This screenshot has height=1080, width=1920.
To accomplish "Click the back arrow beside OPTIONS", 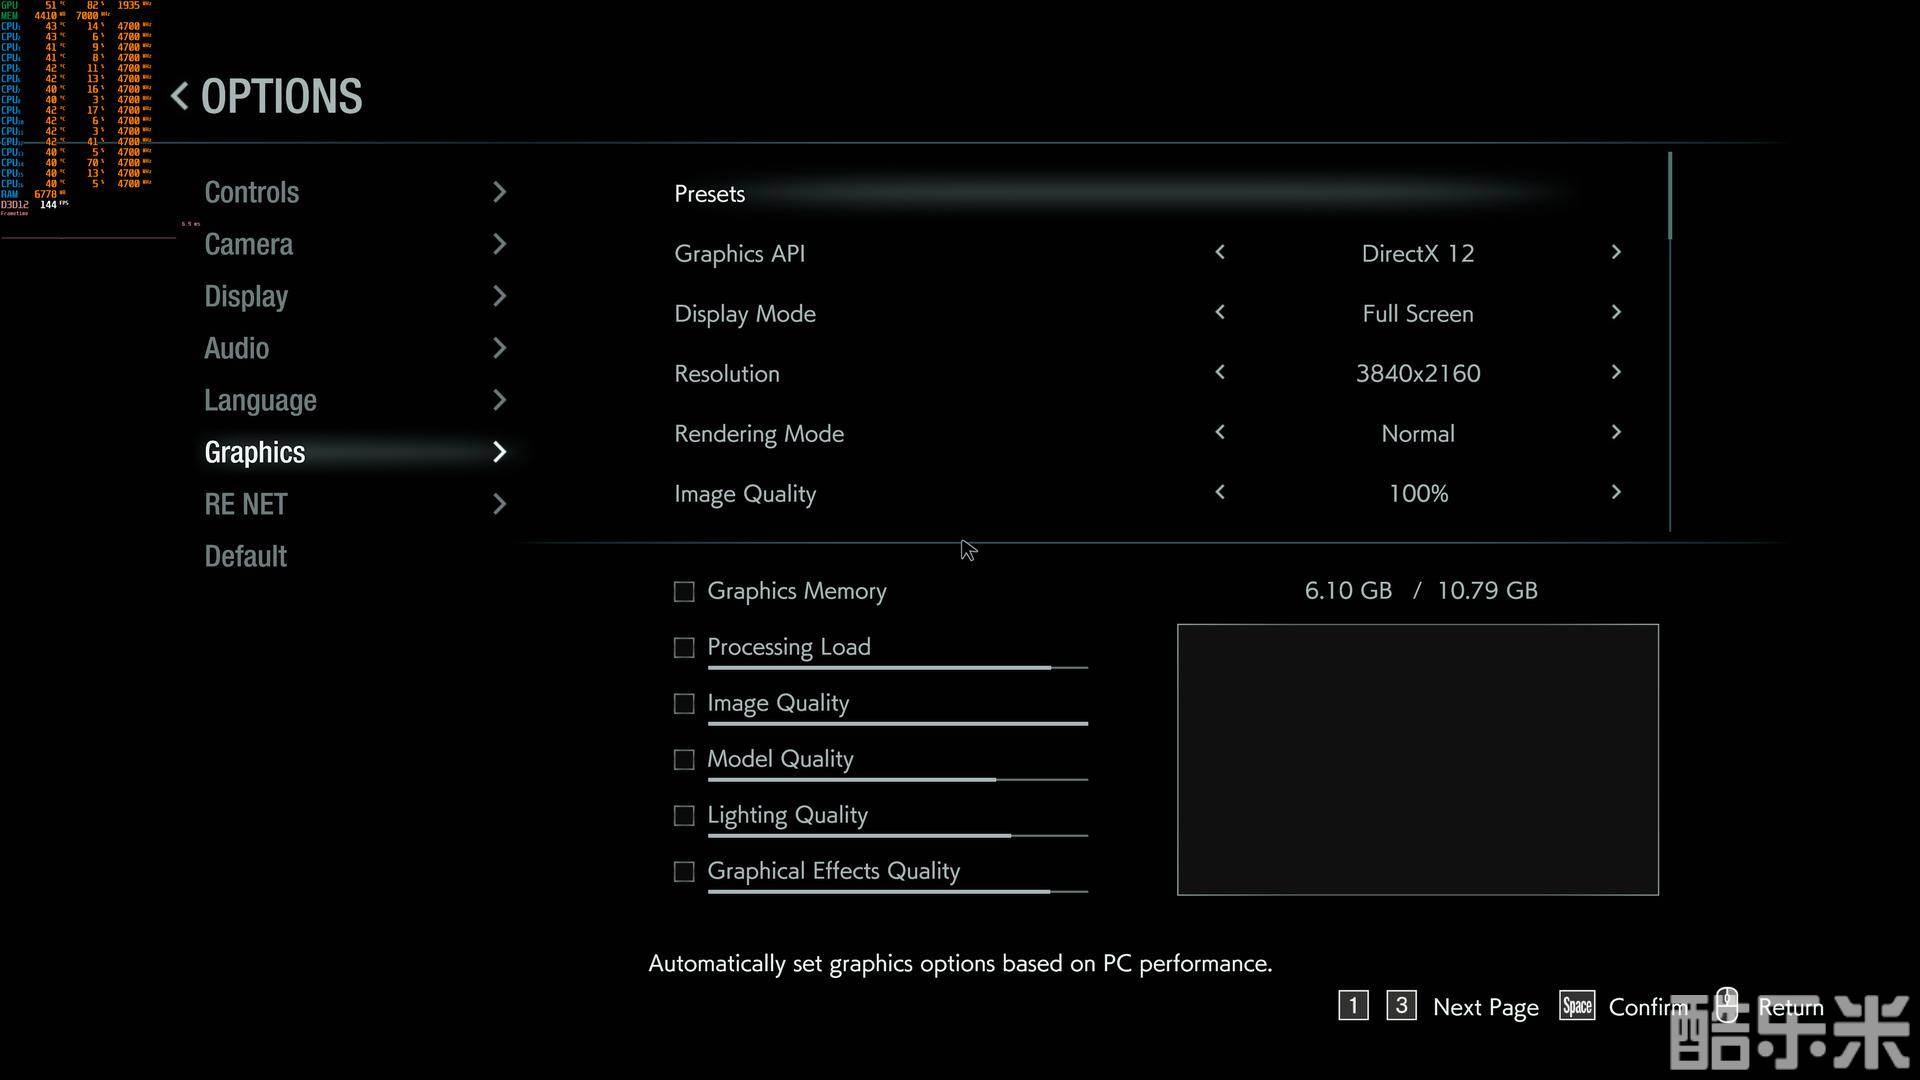I will (x=180, y=97).
